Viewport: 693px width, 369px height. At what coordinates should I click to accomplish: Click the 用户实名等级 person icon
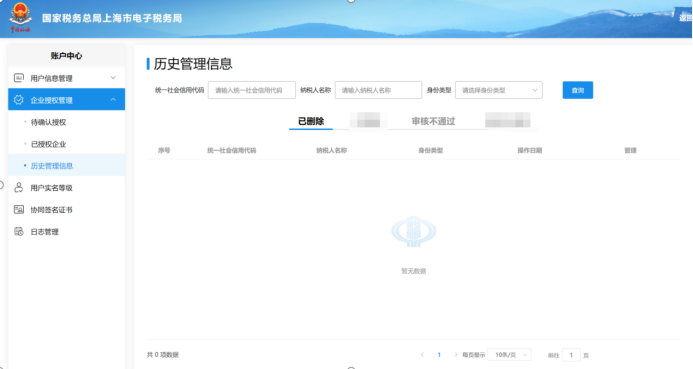[x=19, y=187]
